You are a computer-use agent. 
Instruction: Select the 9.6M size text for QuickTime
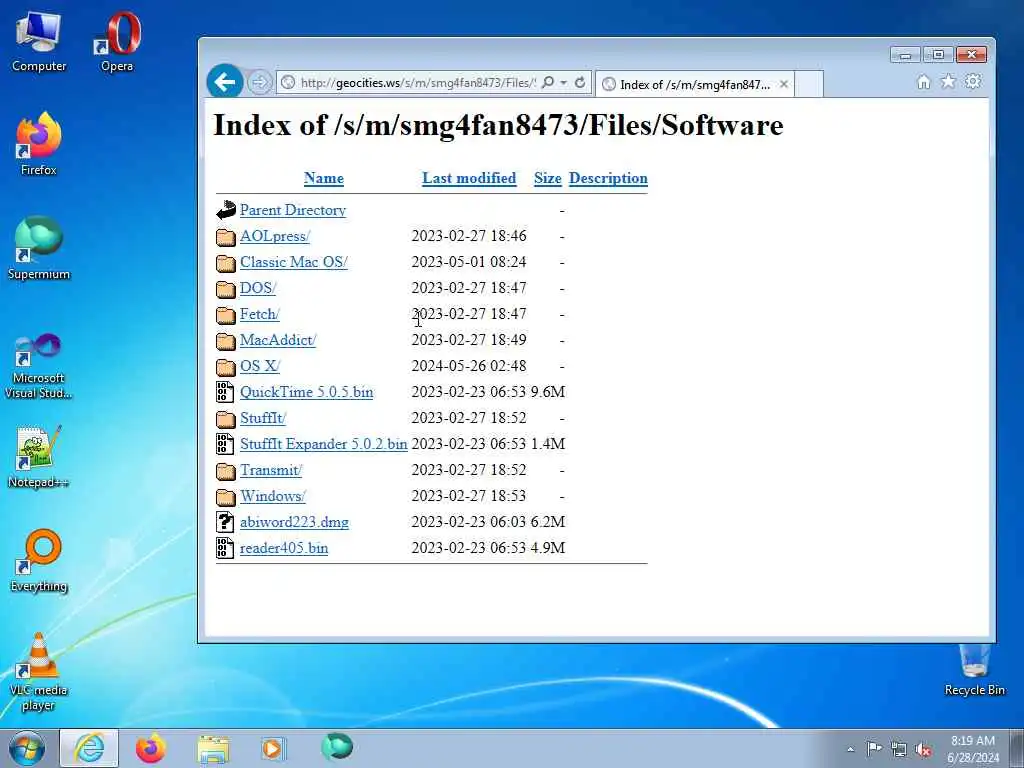pyautogui.click(x=547, y=392)
